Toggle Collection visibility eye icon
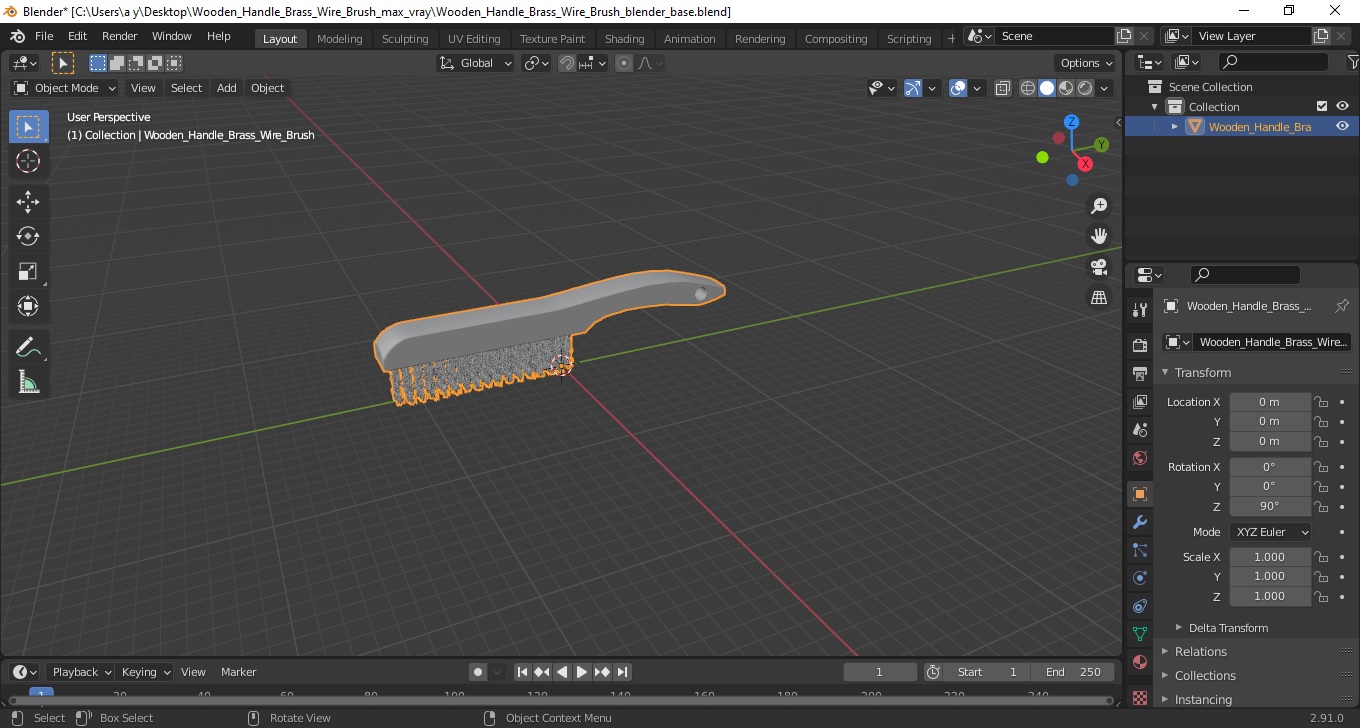The image size is (1360, 728). 1342,106
